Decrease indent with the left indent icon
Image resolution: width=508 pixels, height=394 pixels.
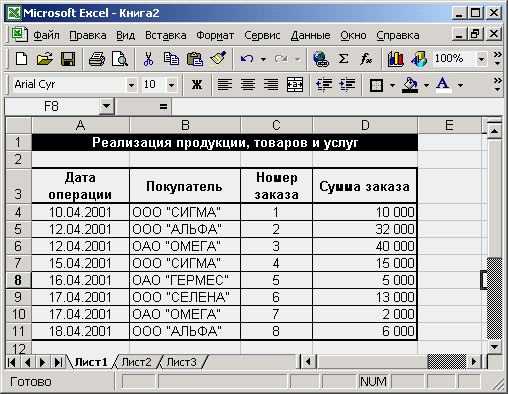(324, 85)
